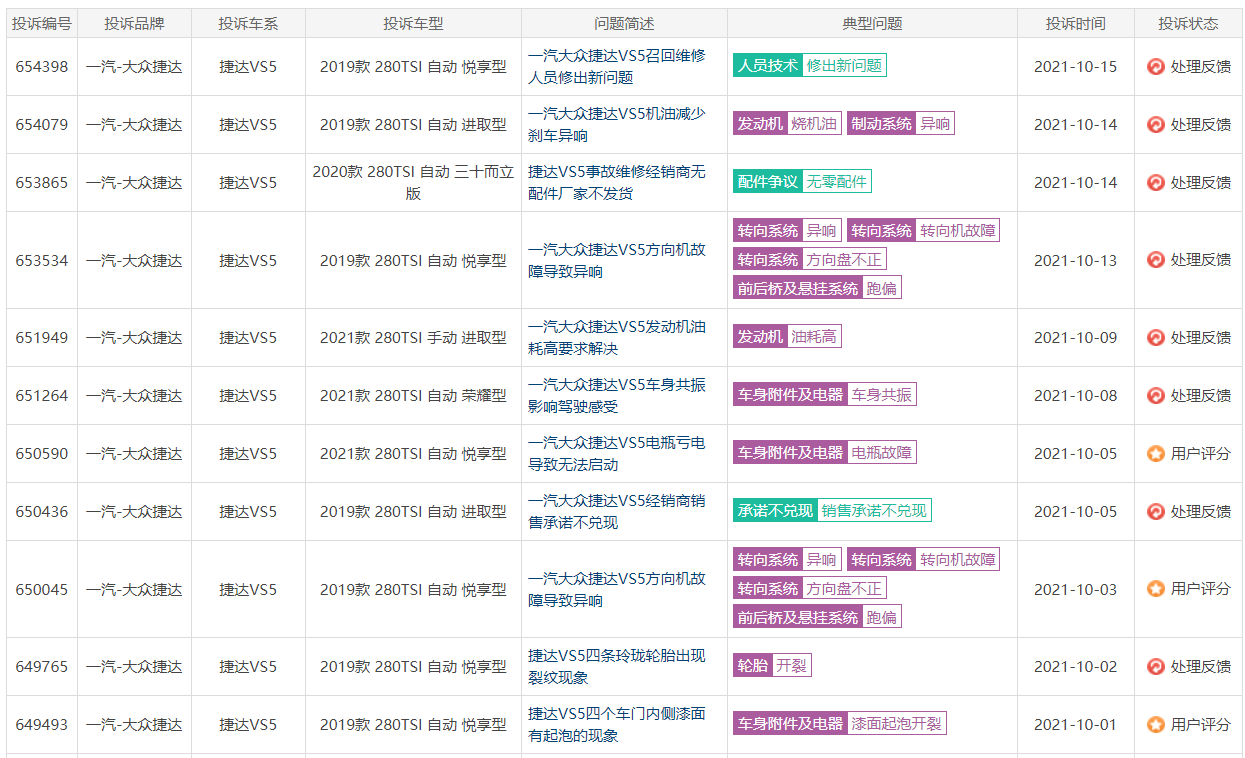The width and height of the screenshot is (1245, 758).
Task: Click complaint number 653865
Action: click(42, 183)
